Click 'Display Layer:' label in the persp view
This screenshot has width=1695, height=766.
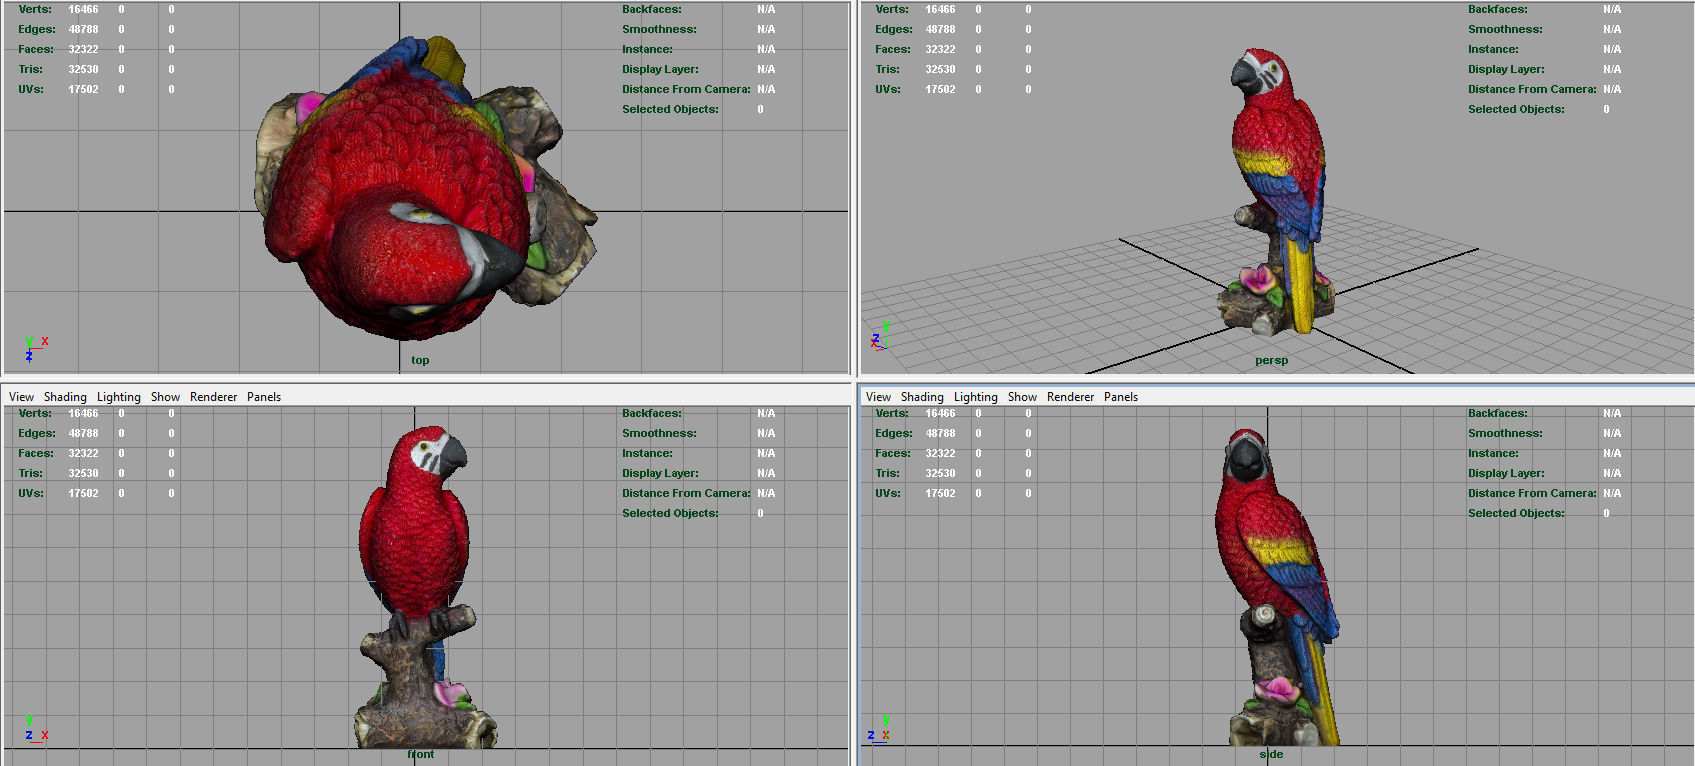(1506, 69)
